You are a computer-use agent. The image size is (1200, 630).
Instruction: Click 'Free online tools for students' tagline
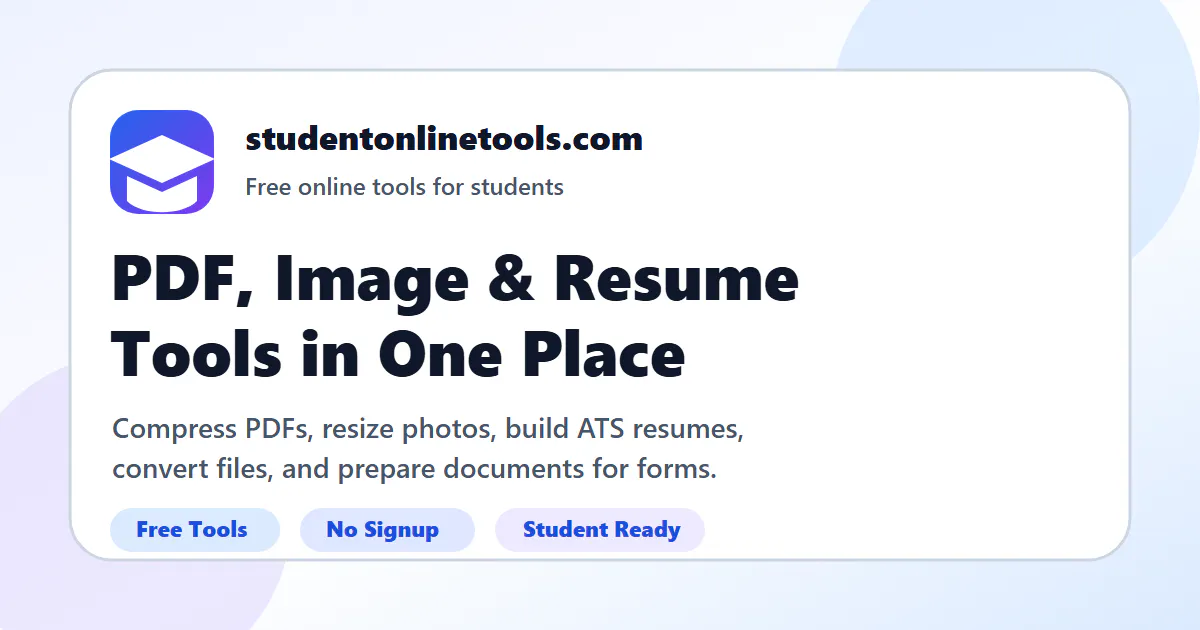(404, 187)
